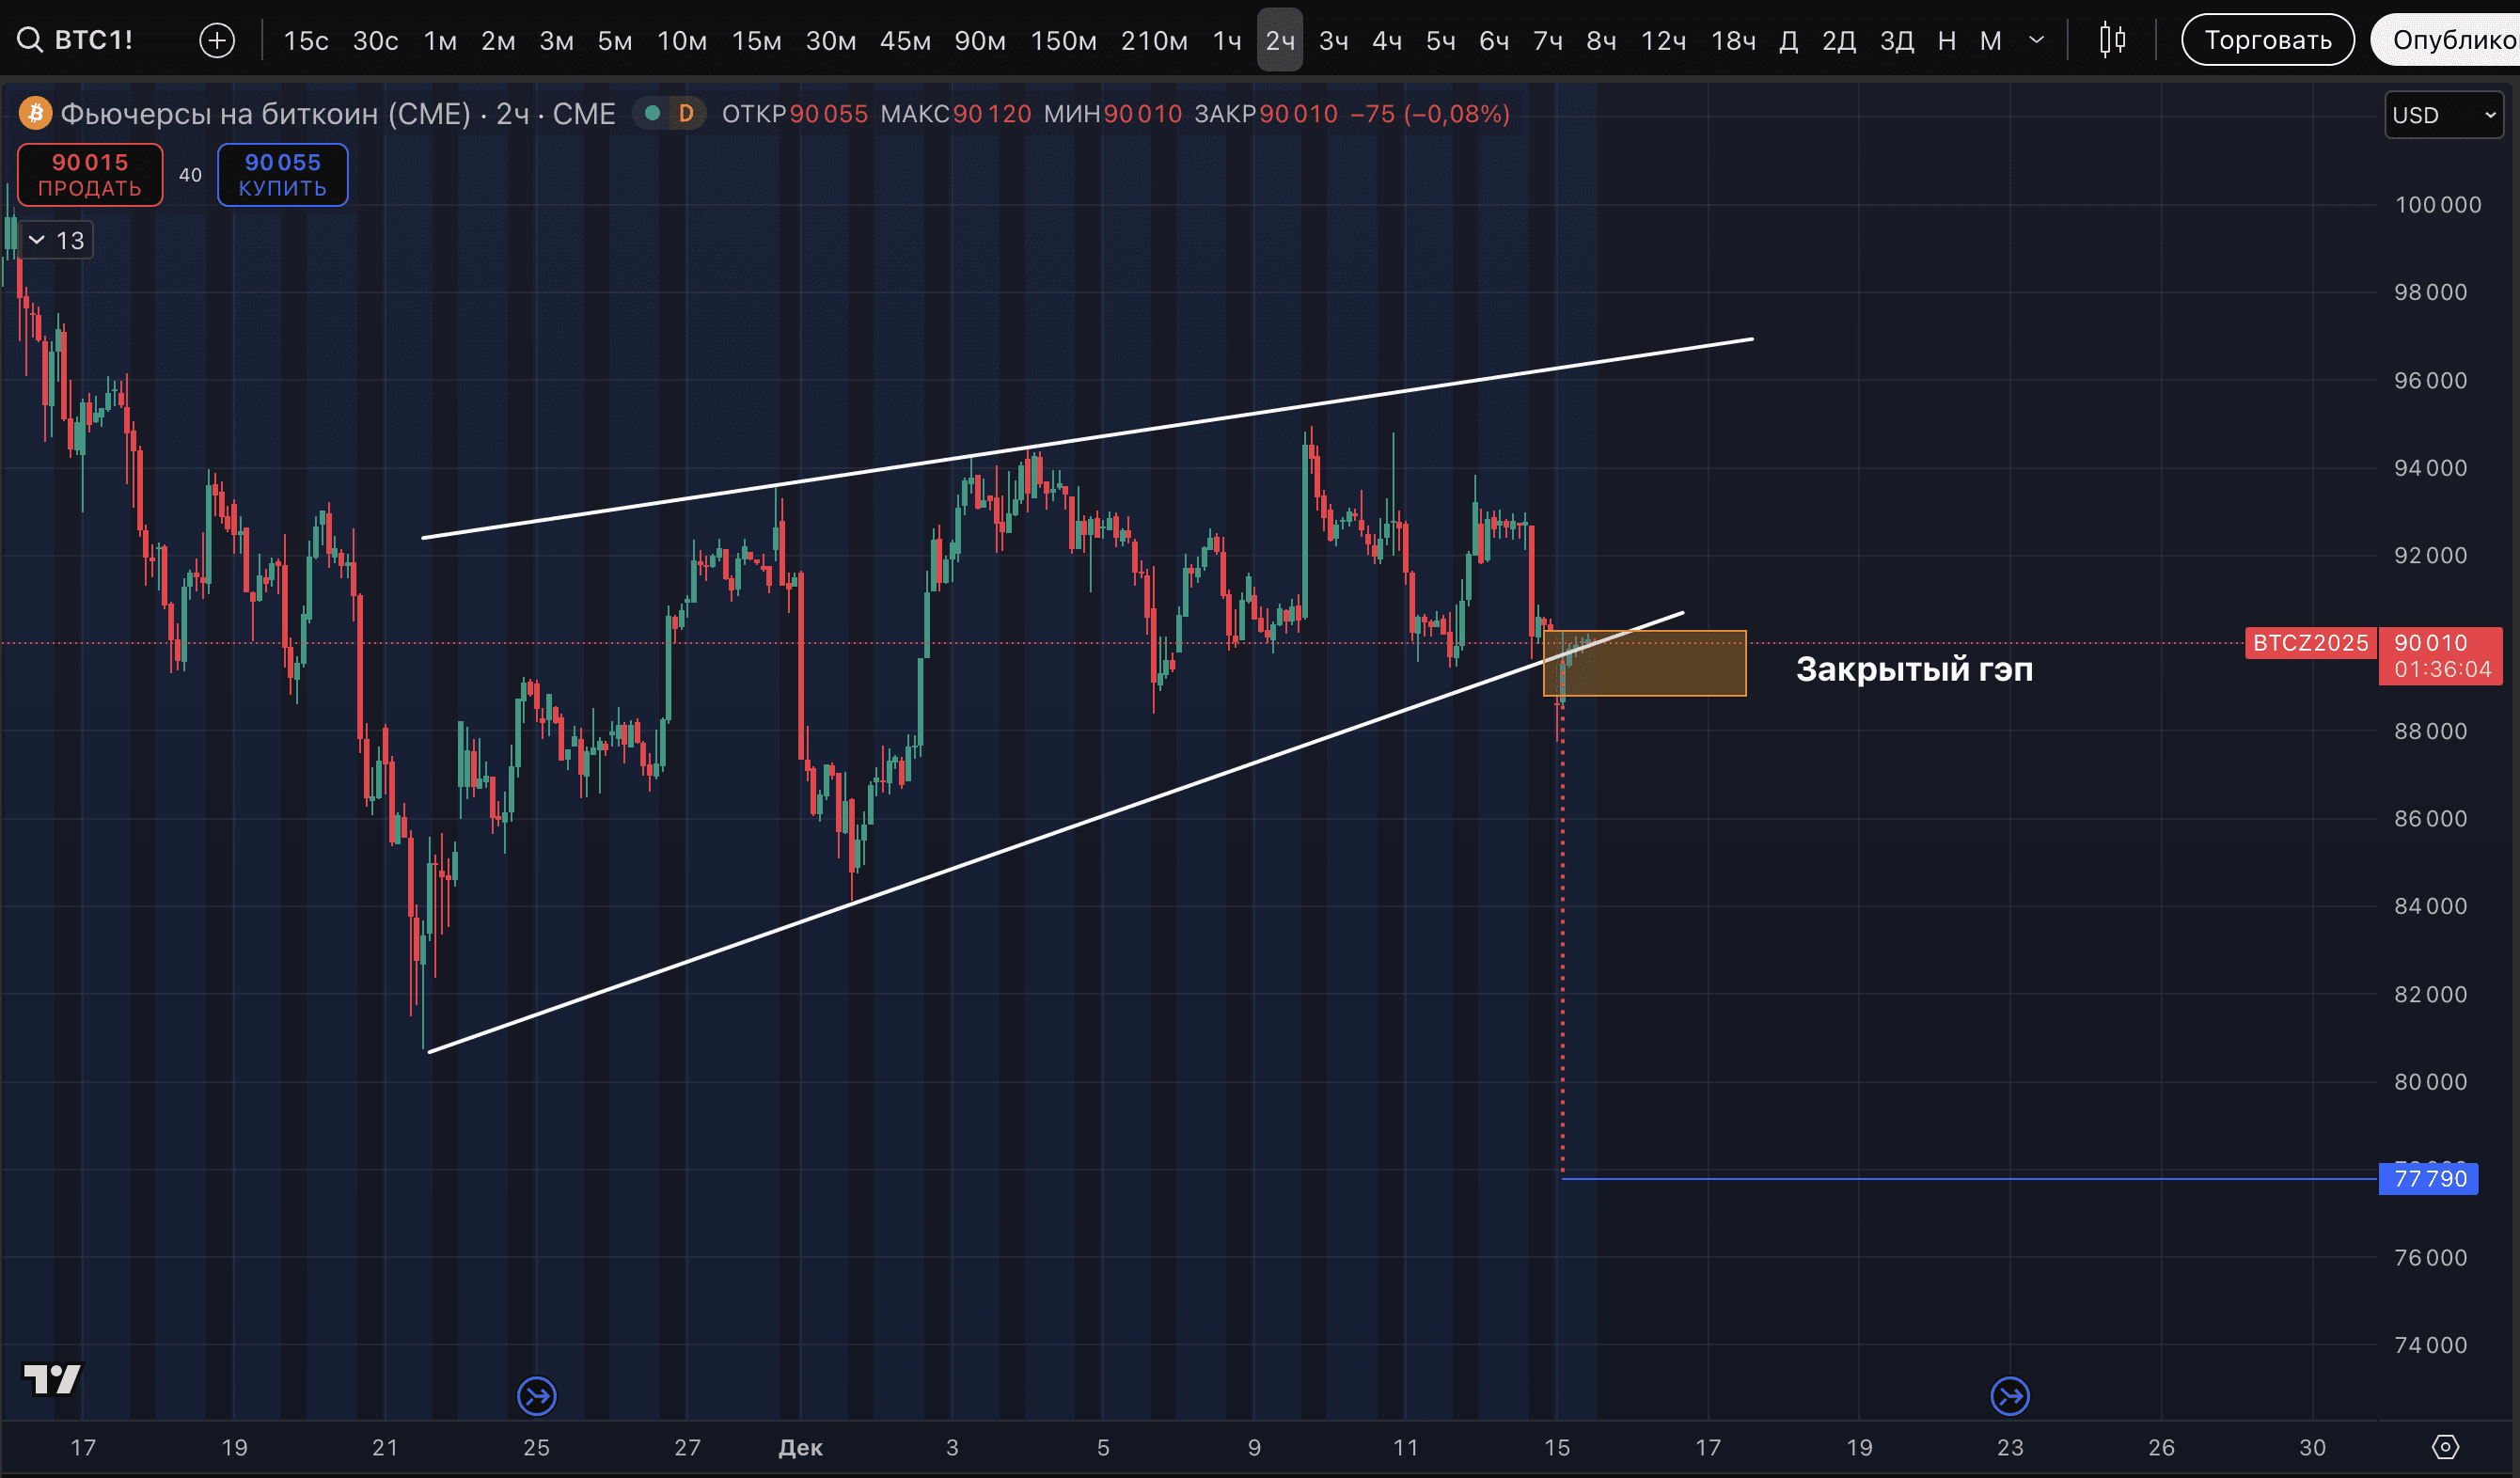Select the 4ч timeframe
2520x1478 pixels.
point(1386,40)
